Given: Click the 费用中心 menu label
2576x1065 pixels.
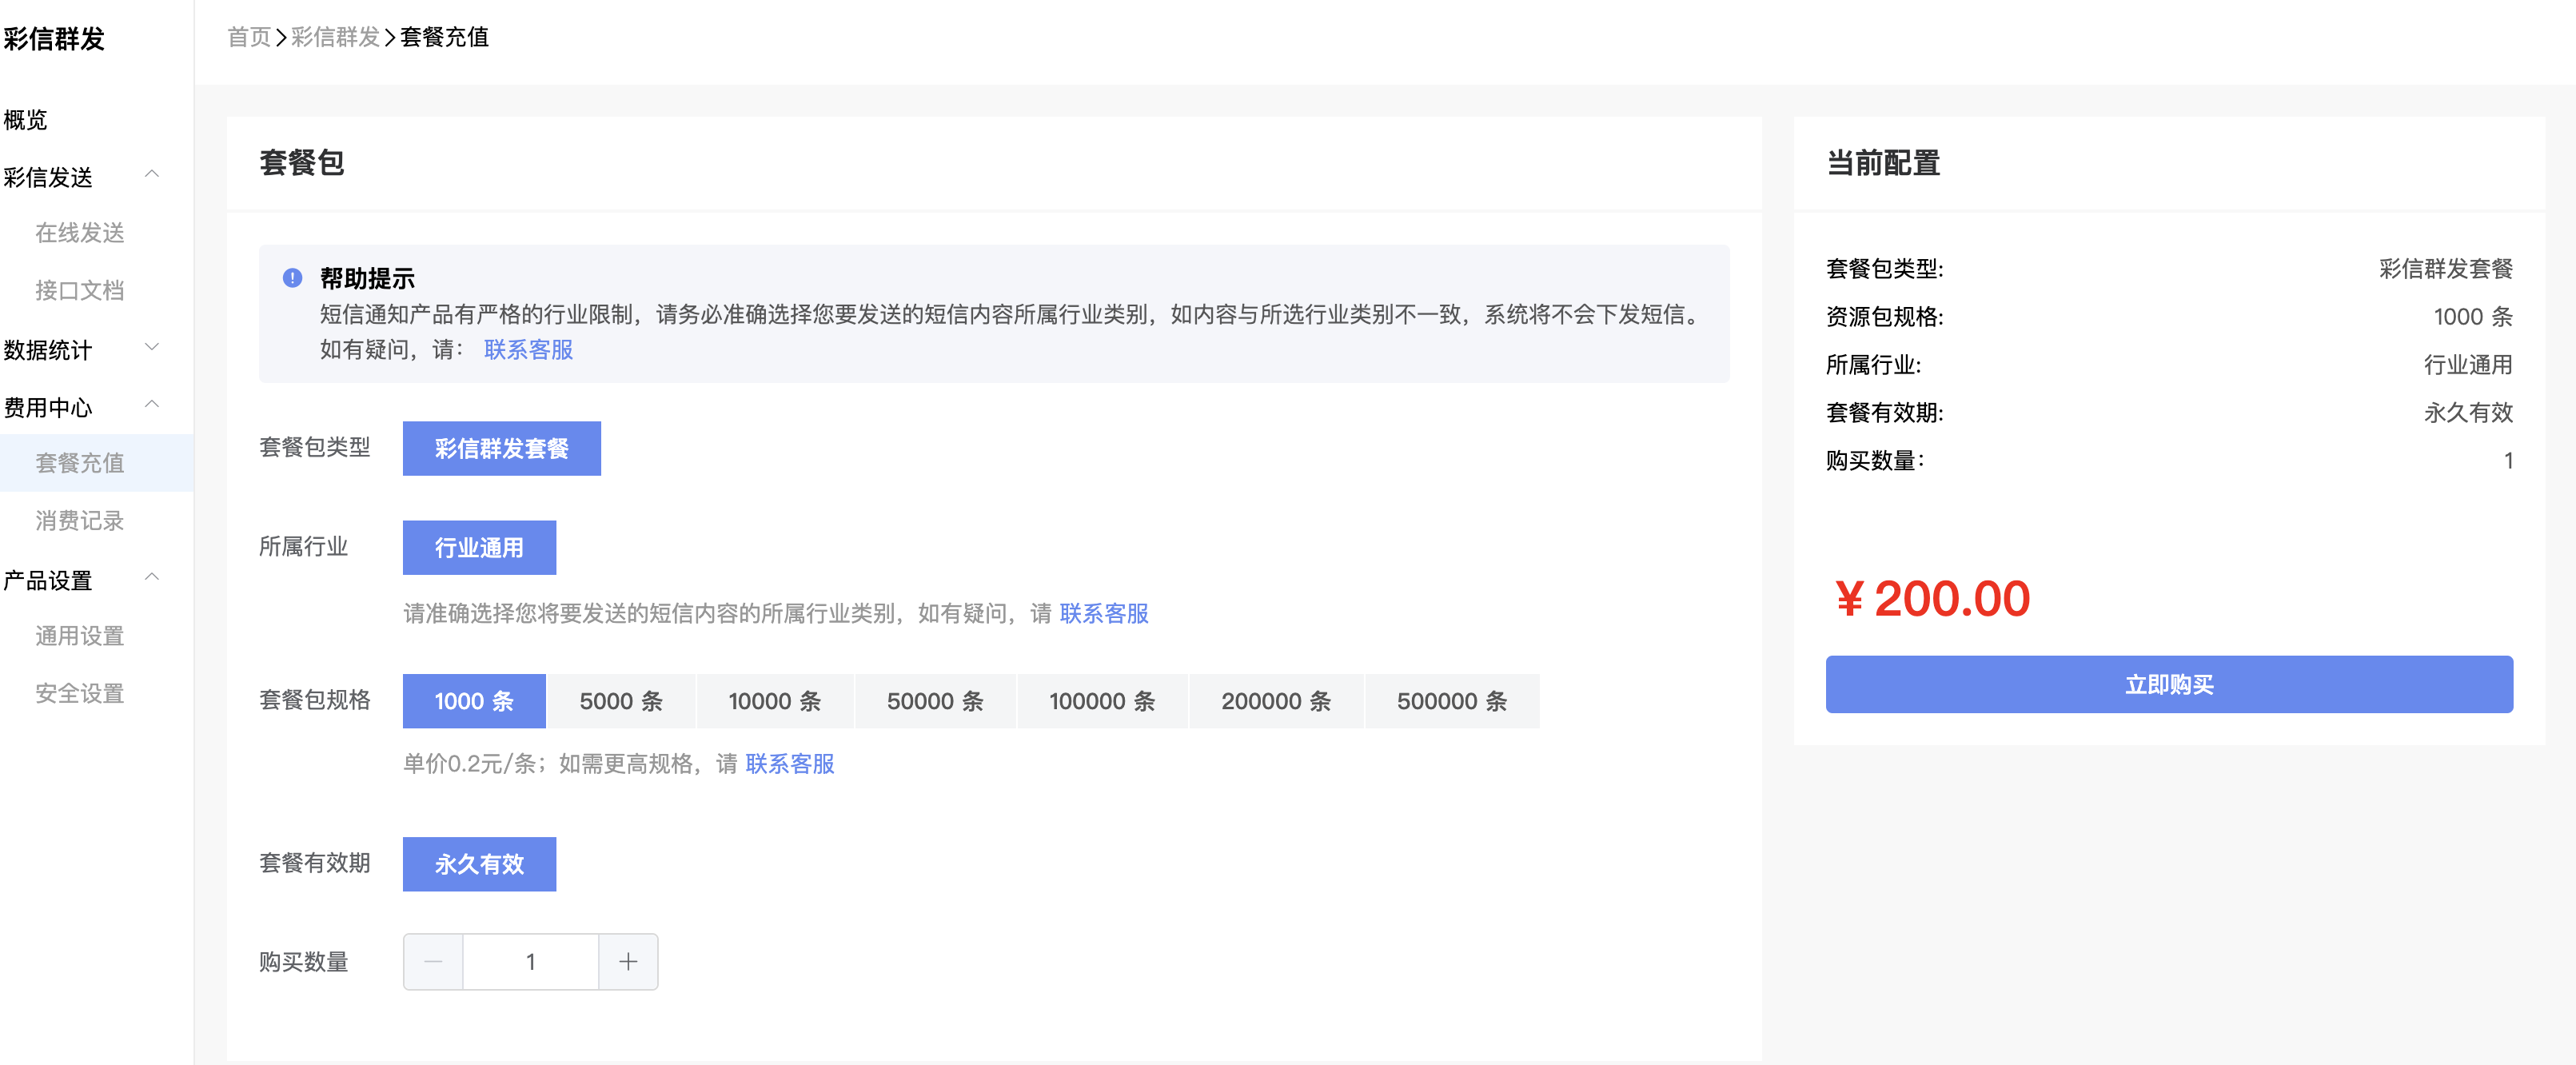Looking at the screenshot, I should (x=48, y=408).
